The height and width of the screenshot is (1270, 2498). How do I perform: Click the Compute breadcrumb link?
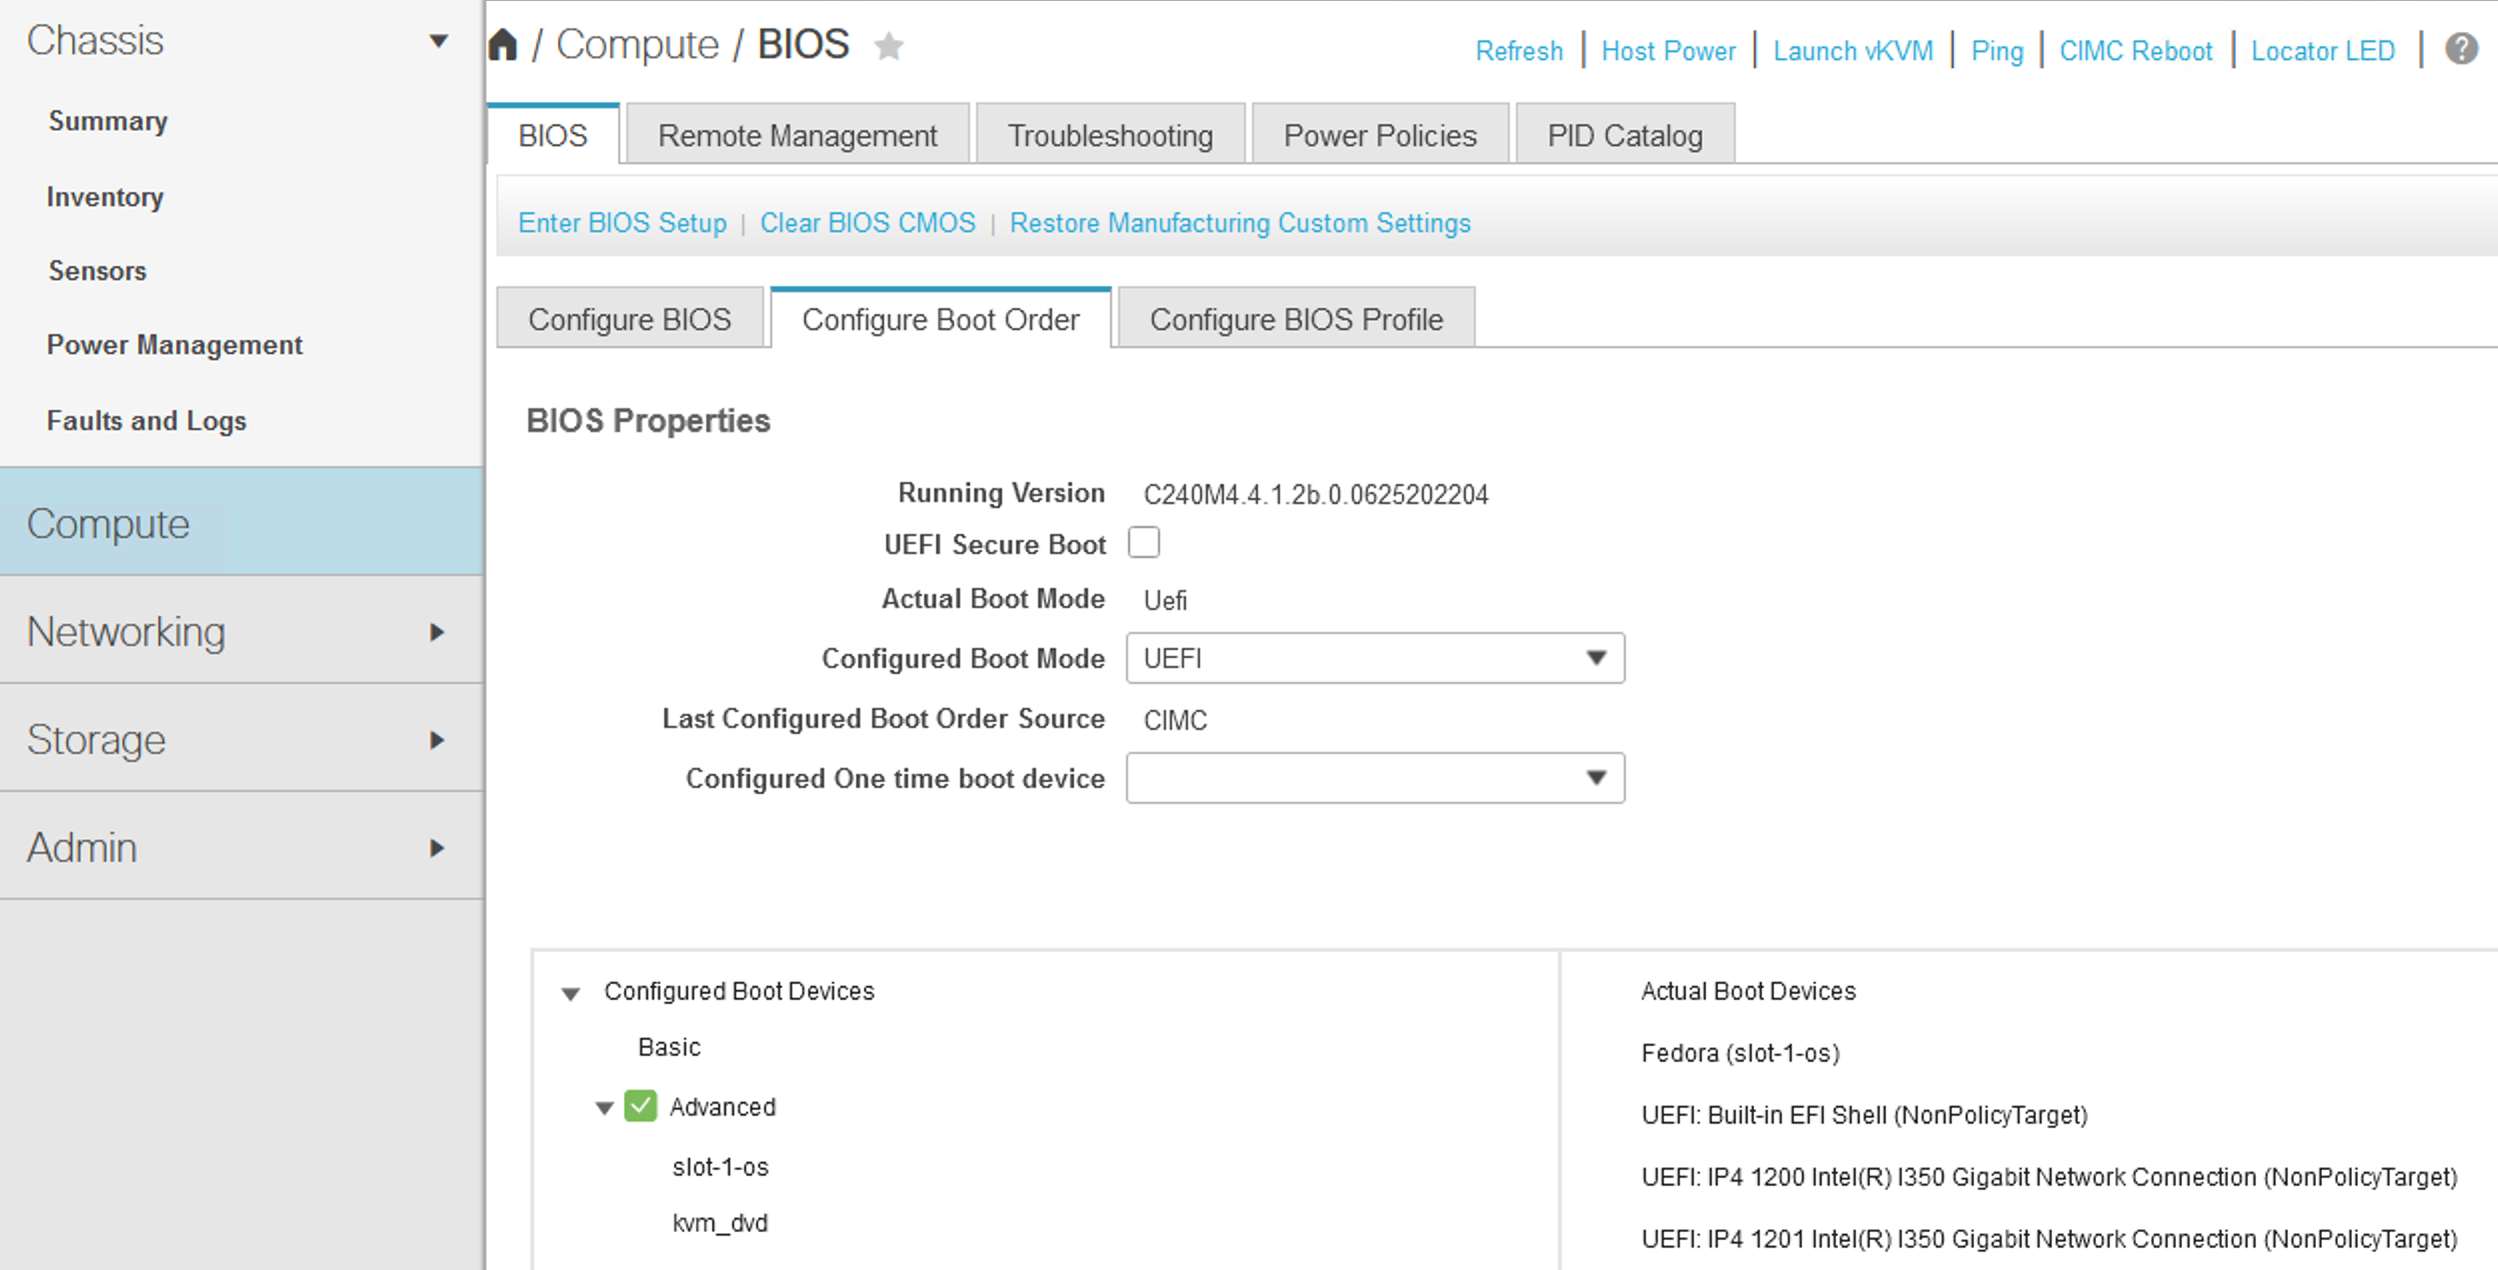tap(637, 45)
